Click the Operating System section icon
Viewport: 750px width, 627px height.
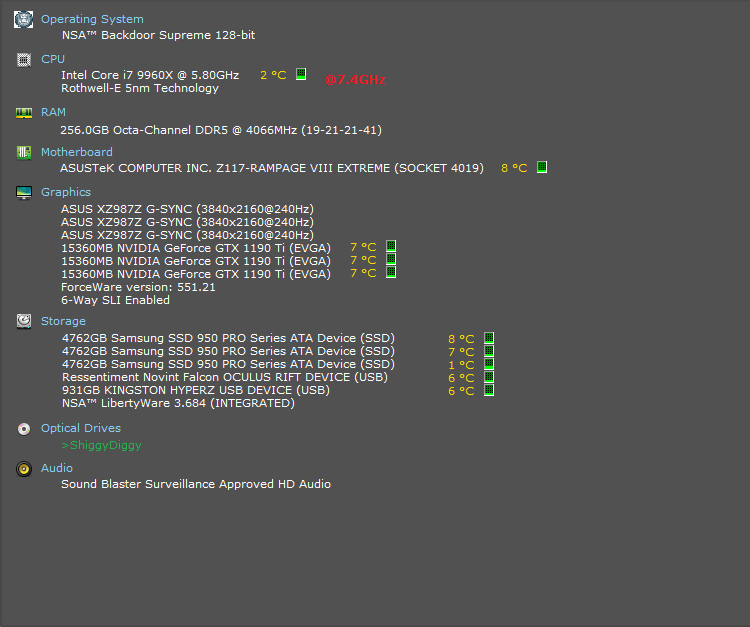pyautogui.click(x=23, y=20)
